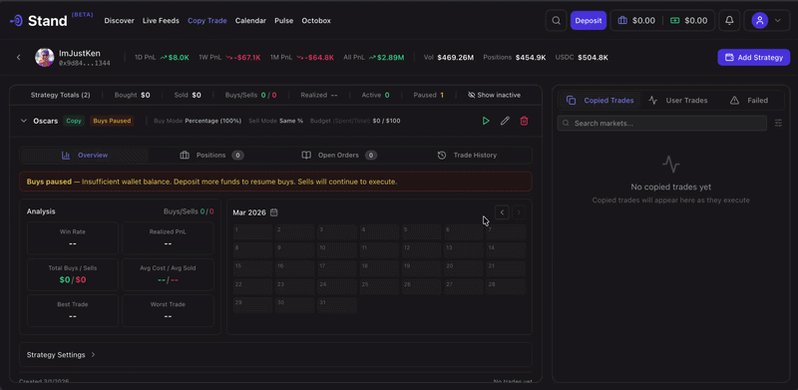798x390 pixels.
Task: Click the Avg Cost / Avg Sold card
Action: pyautogui.click(x=168, y=274)
